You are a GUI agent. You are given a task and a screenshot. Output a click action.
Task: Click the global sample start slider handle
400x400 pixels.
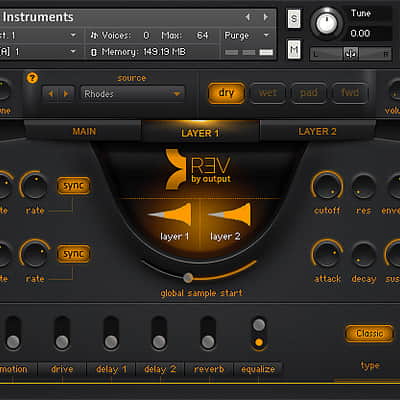[188, 277]
